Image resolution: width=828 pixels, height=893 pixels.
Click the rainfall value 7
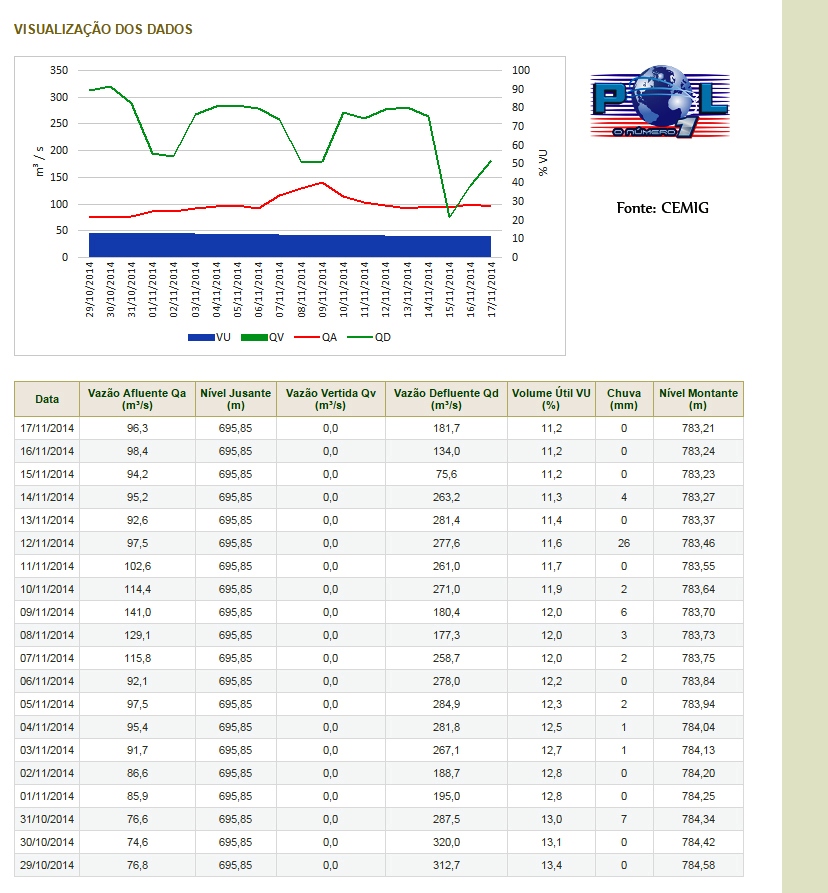(x=624, y=819)
